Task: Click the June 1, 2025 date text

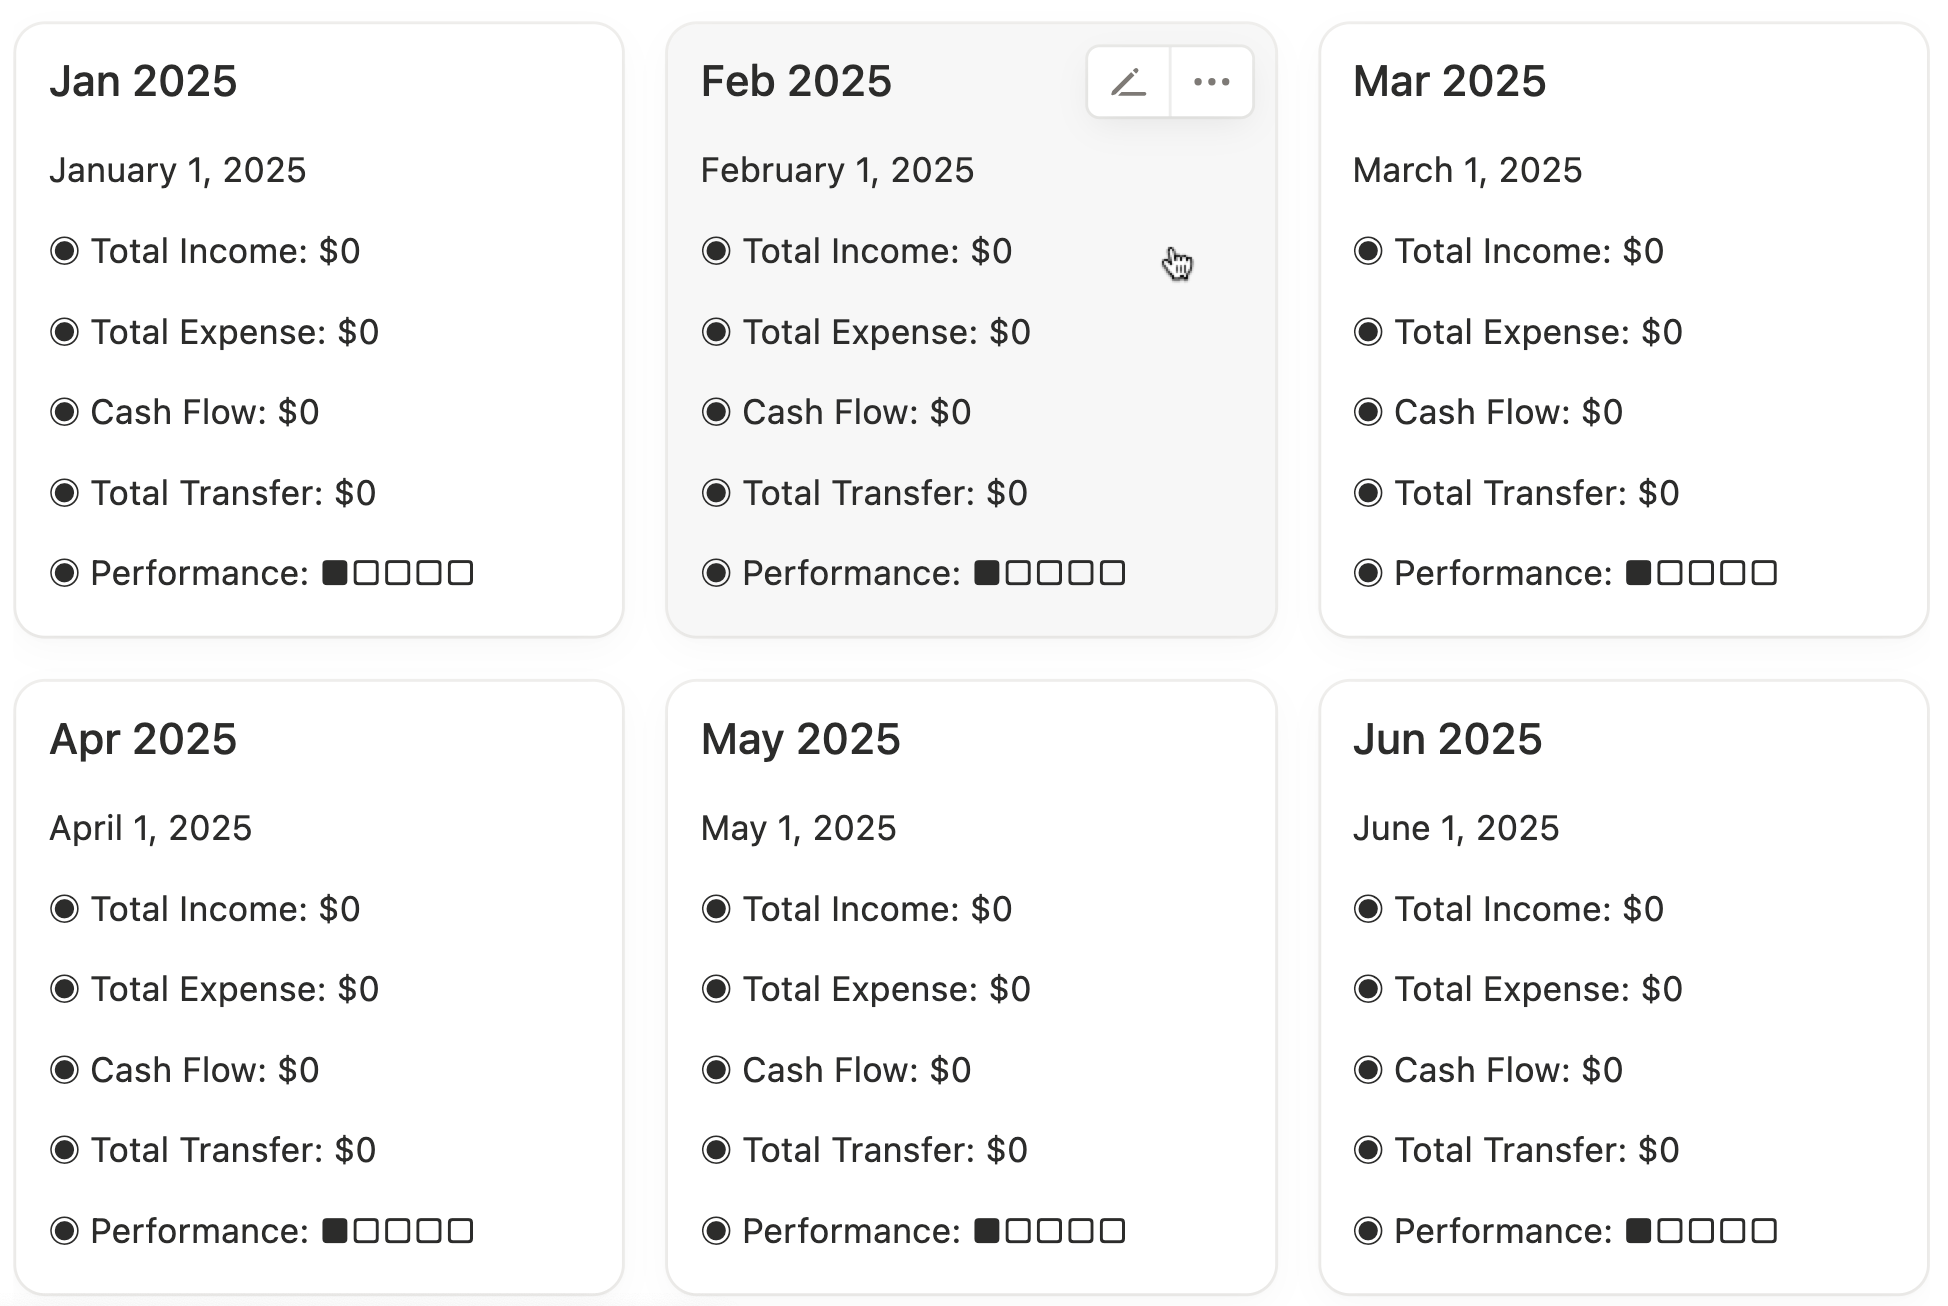Action: (x=1455, y=828)
